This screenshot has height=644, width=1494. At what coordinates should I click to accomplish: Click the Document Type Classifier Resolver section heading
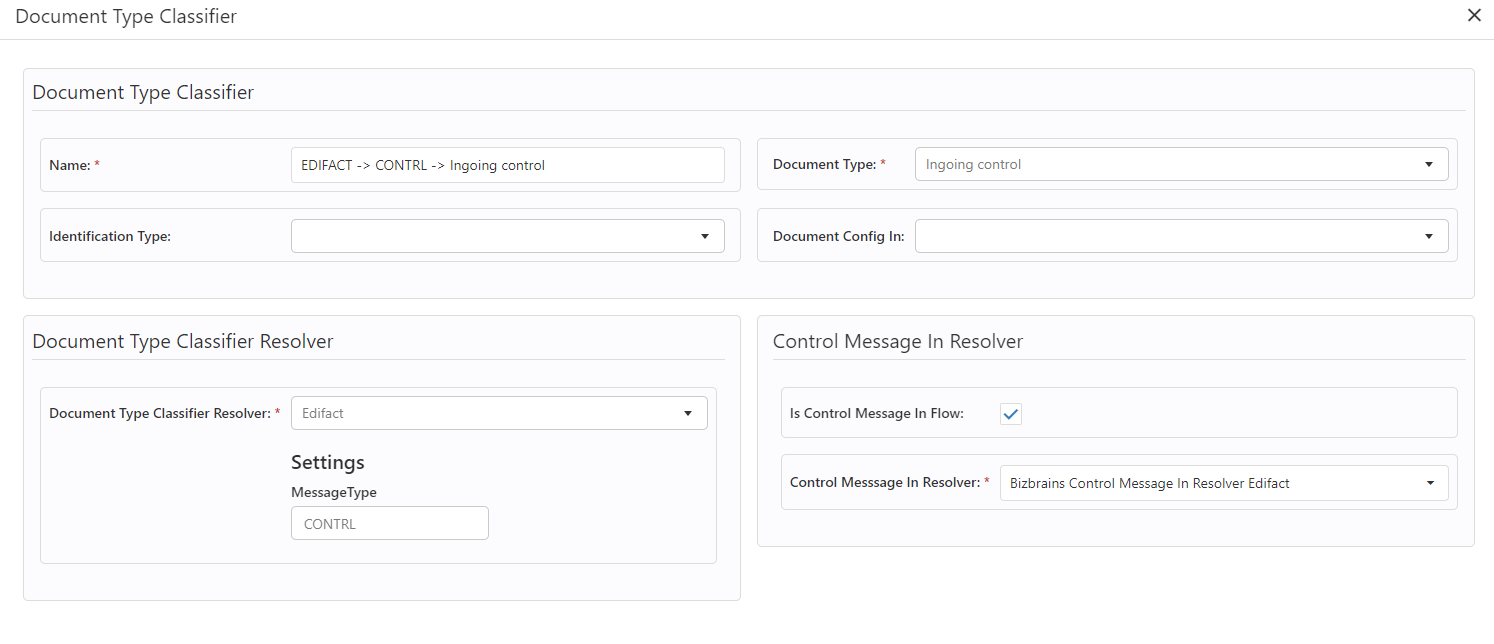(x=182, y=342)
